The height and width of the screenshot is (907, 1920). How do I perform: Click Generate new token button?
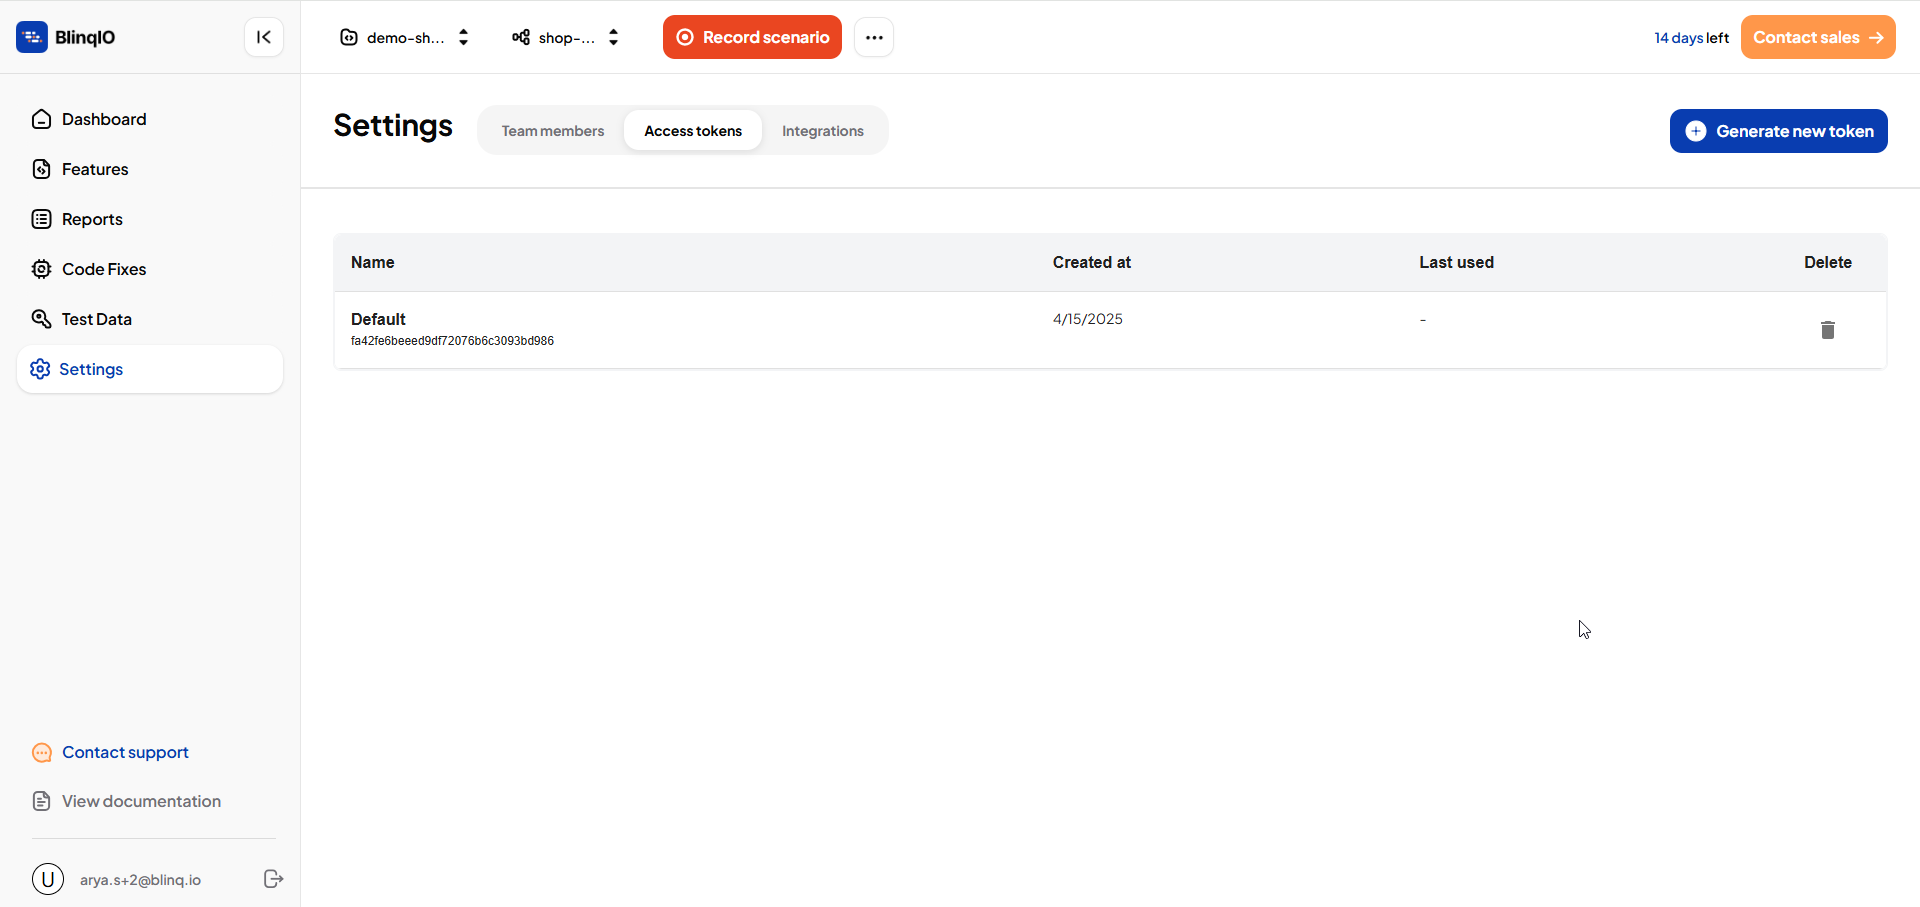coord(1778,131)
